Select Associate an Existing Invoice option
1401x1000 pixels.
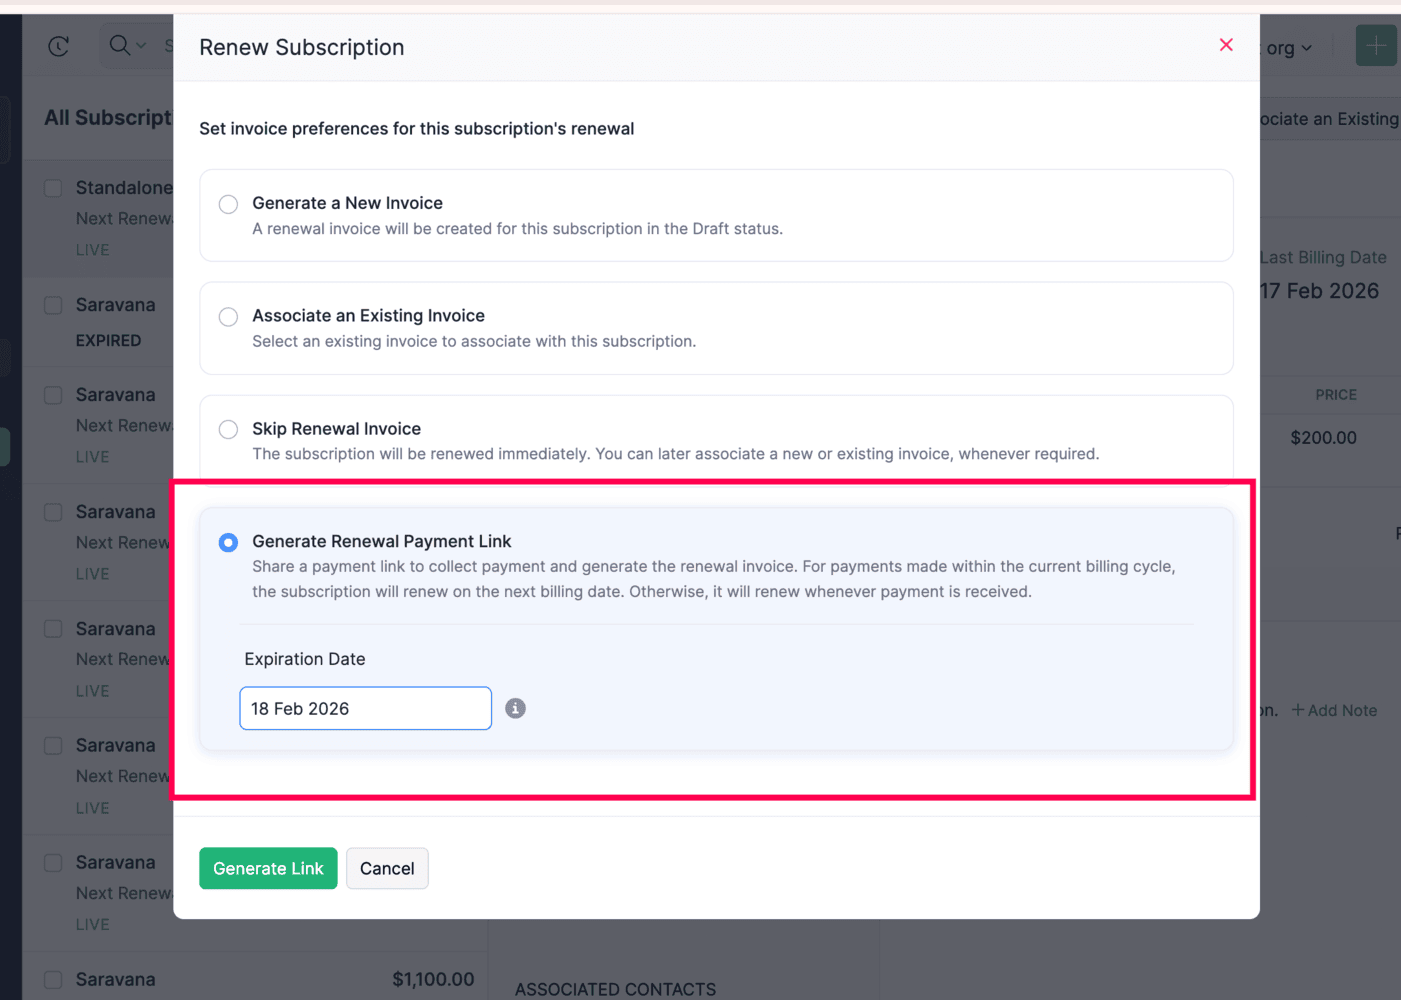coord(229,317)
